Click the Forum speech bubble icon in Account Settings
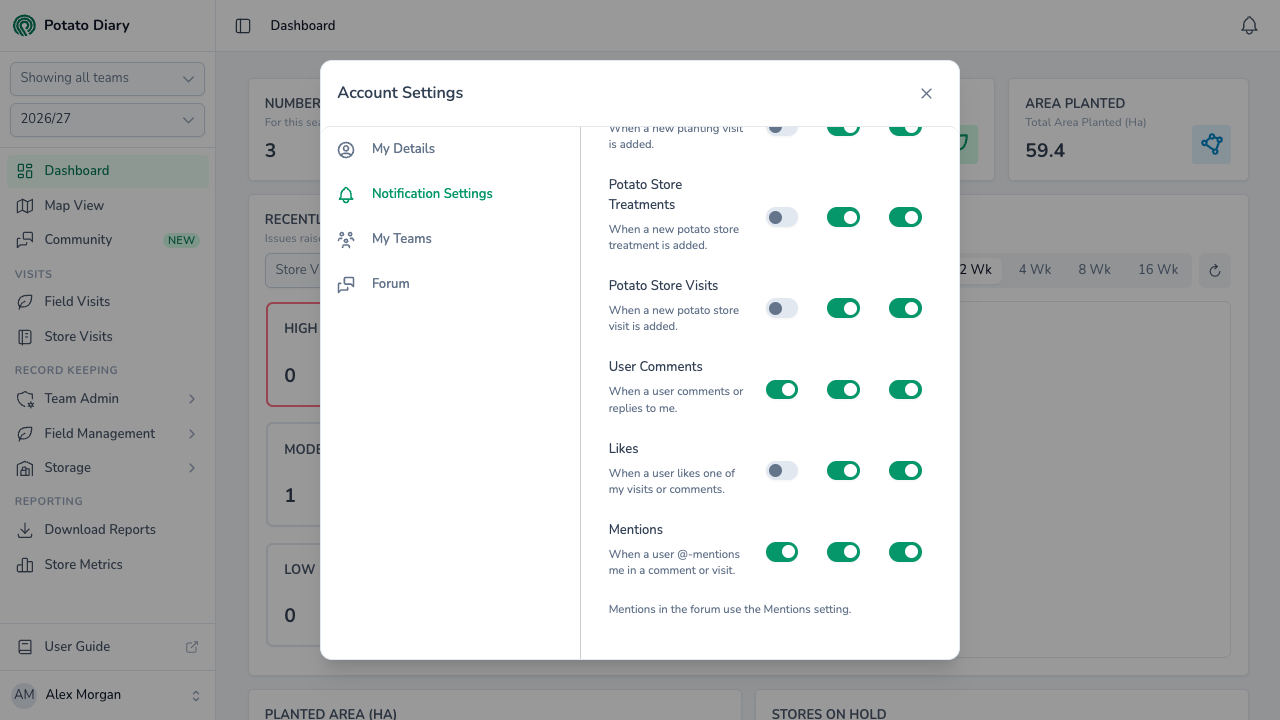Image resolution: width=1280 pixels, height=720 pixels. [346, 284]
